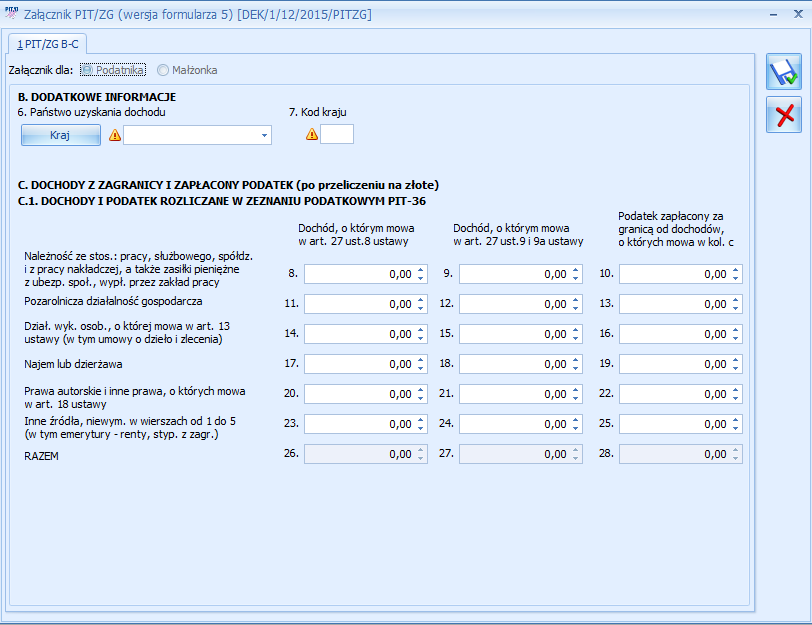Increase field 18 value with up arrow
Viewport: 812px width, 625px height.
click(x=575, y=360)
